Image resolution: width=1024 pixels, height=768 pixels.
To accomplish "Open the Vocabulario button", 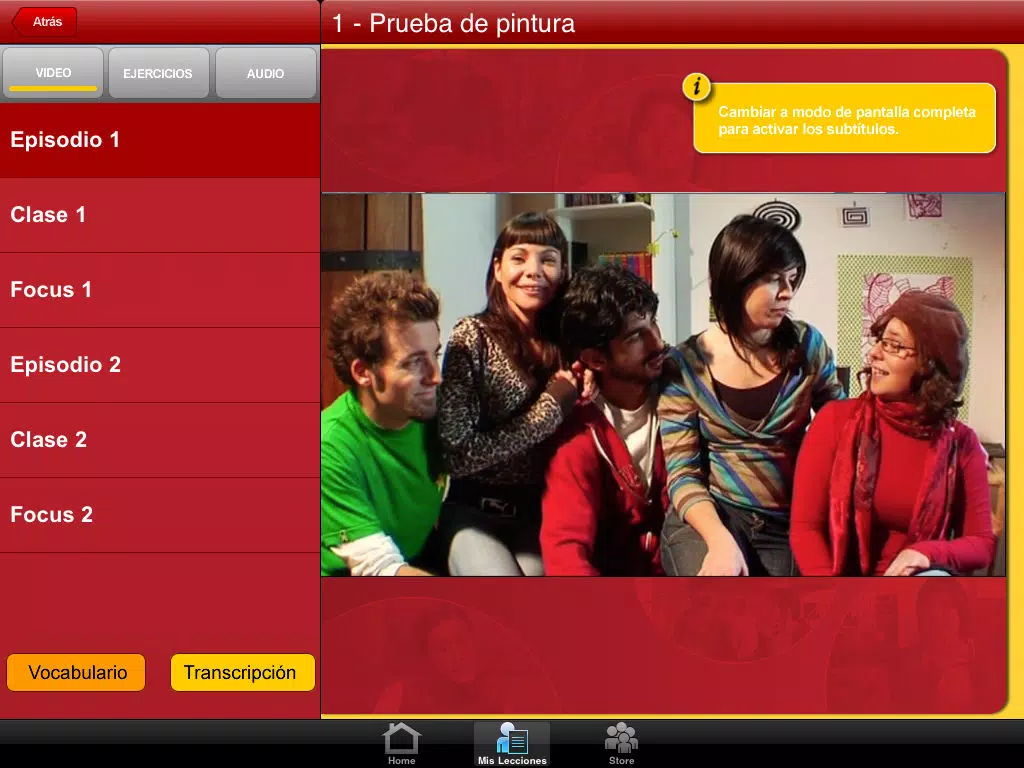I will coord(76,673).
